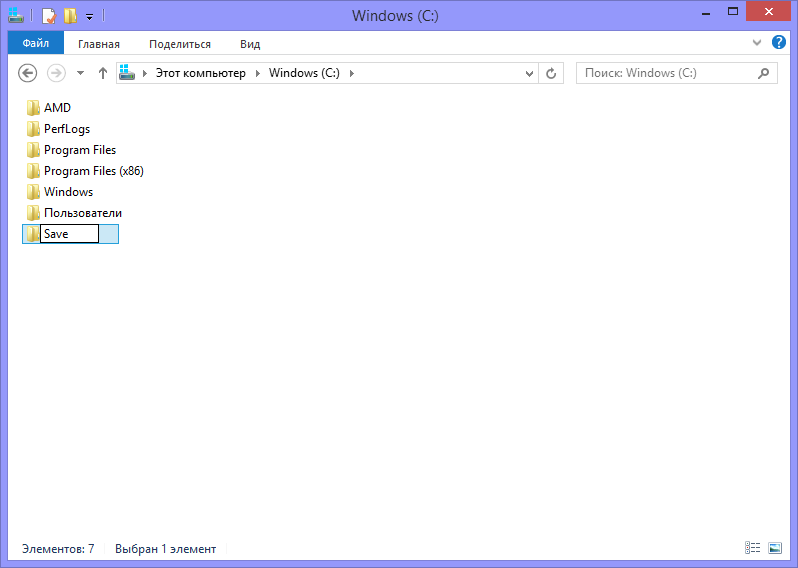Open the Поделиться ribbon tab
Viewport: 798px width, 568px height.
pyautogui.click(x=180, y=44)
